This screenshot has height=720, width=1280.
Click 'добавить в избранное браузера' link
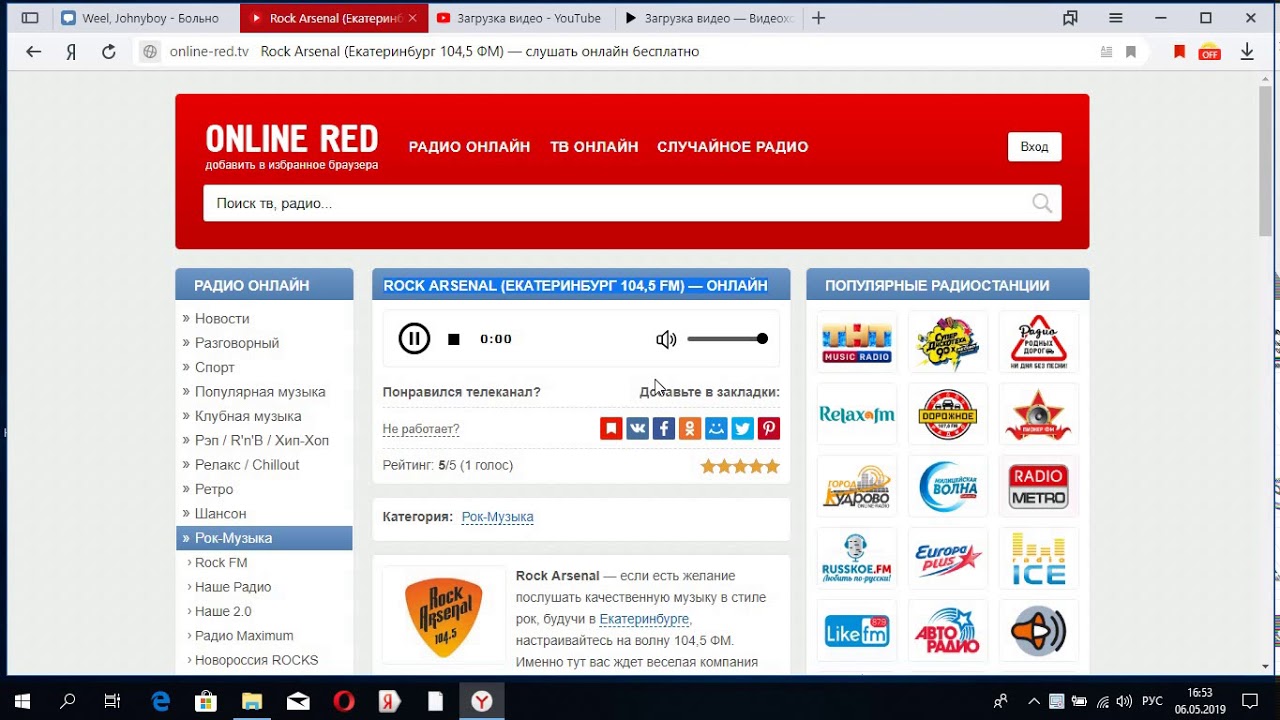pyautogui.click(x=292, y=165)
